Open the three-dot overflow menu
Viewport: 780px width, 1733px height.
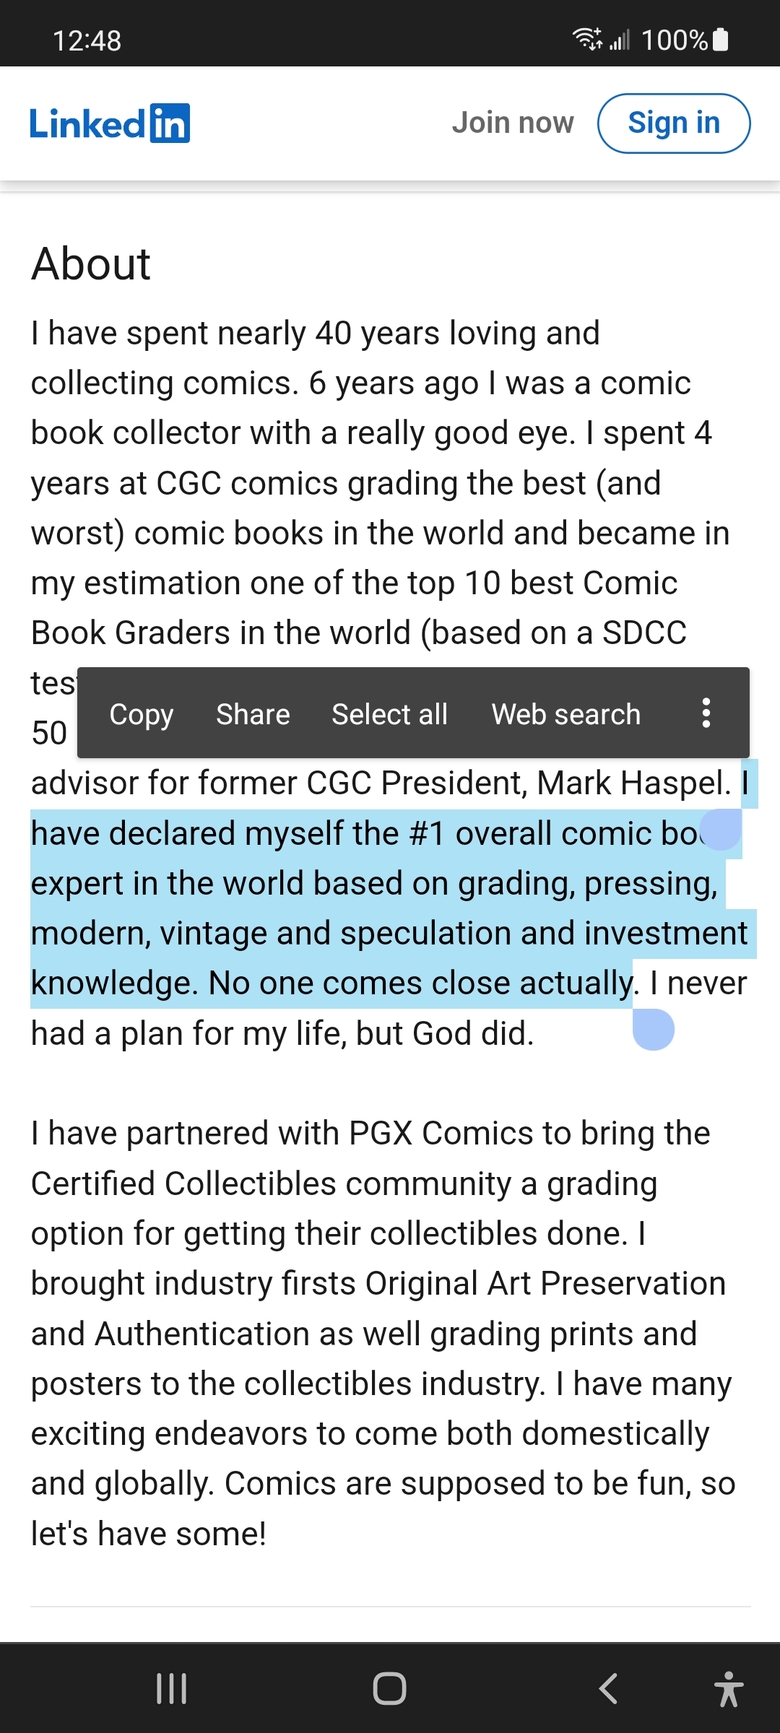706,713
